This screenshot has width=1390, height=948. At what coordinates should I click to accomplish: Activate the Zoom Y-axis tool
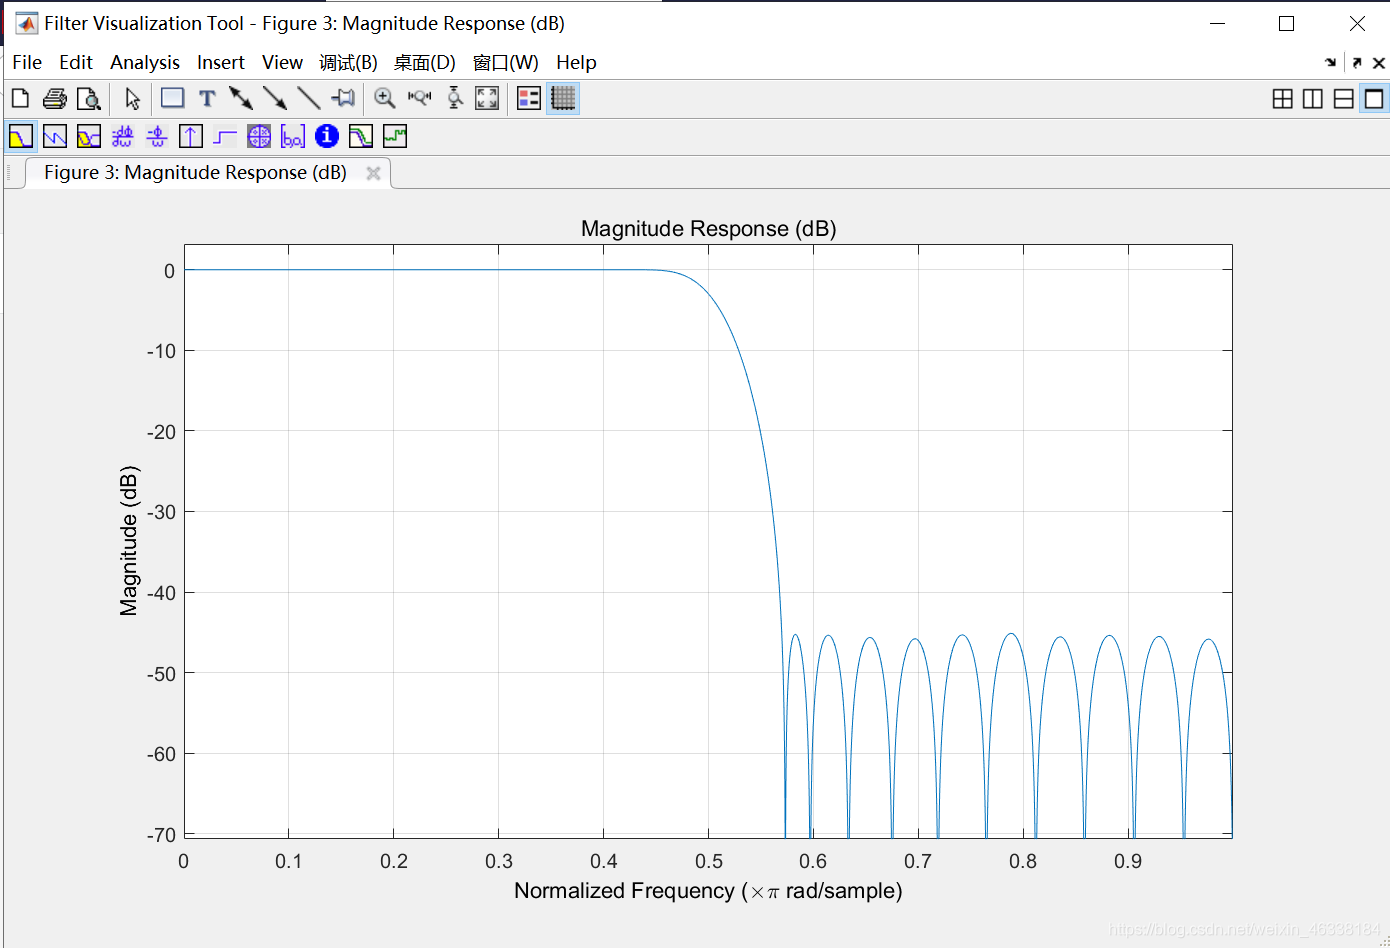(x=454, y=98)
